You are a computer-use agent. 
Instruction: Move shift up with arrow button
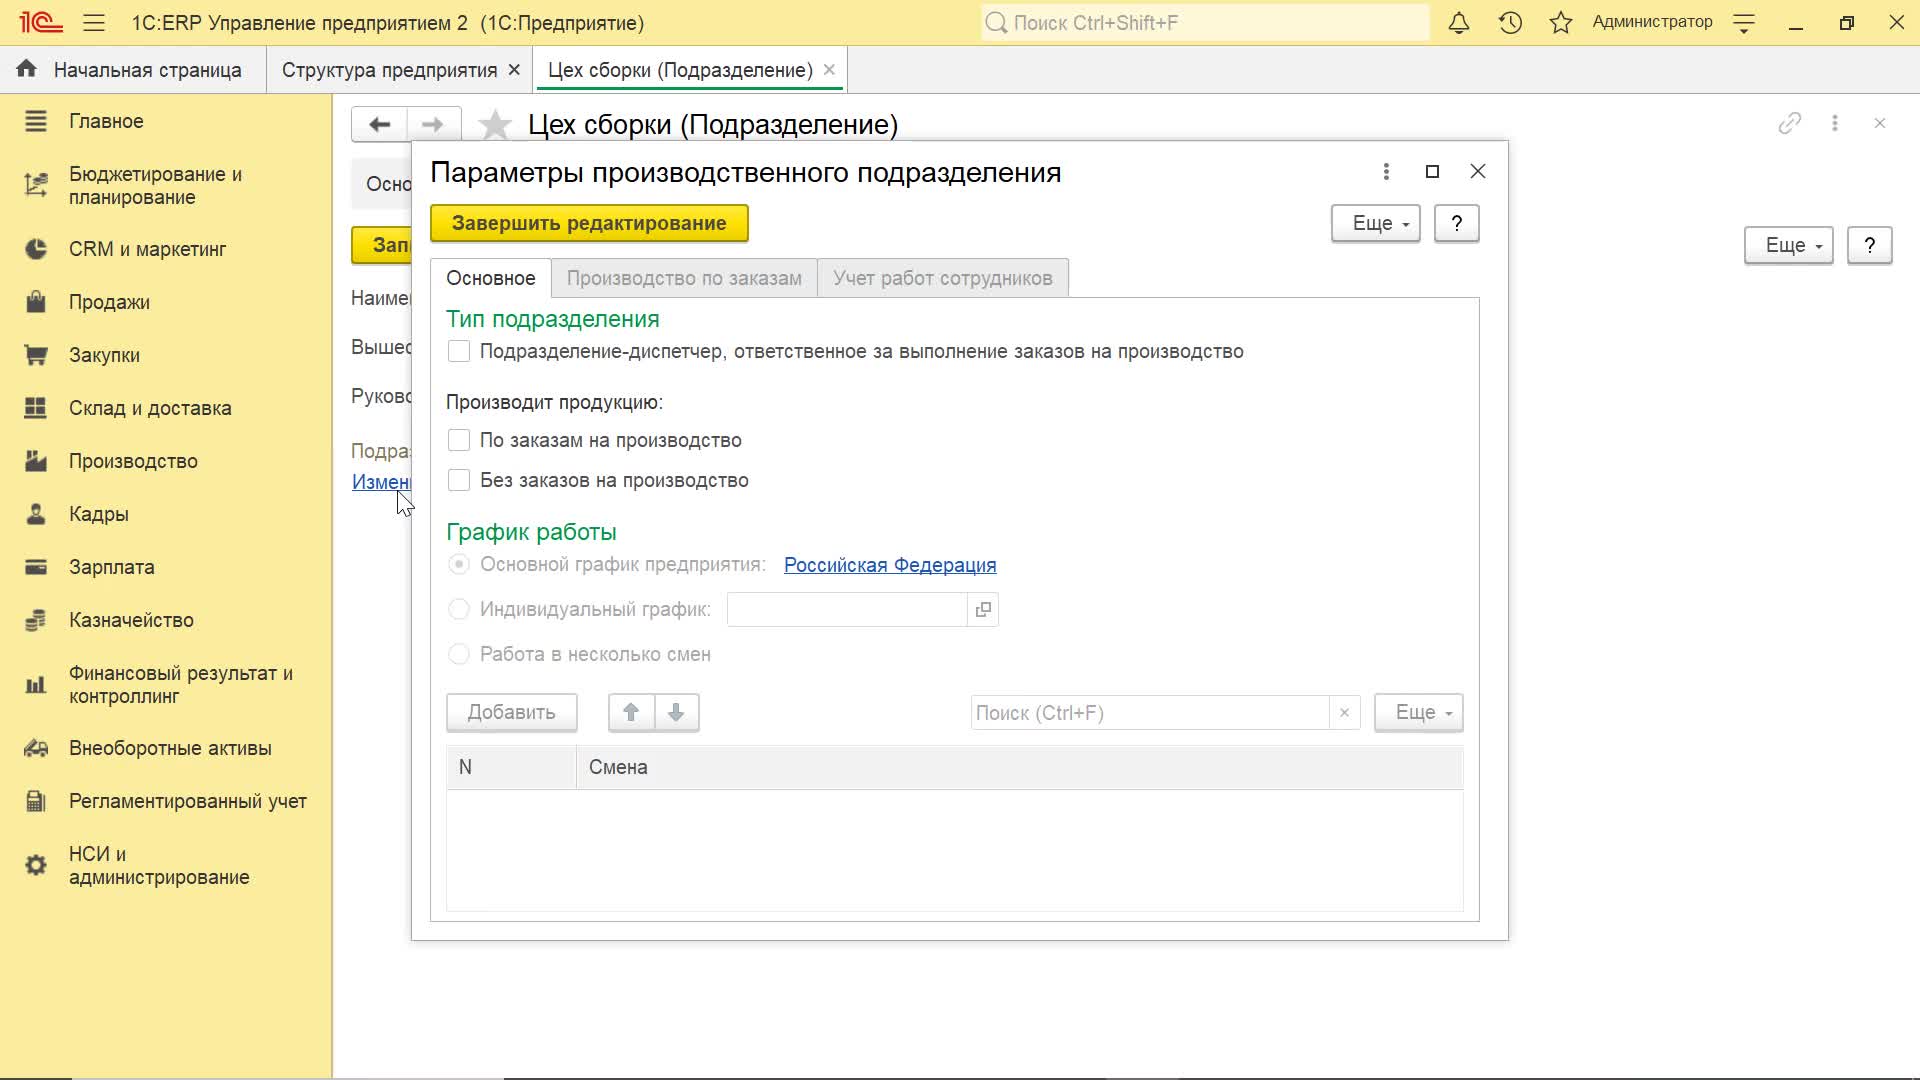[631, 712]
